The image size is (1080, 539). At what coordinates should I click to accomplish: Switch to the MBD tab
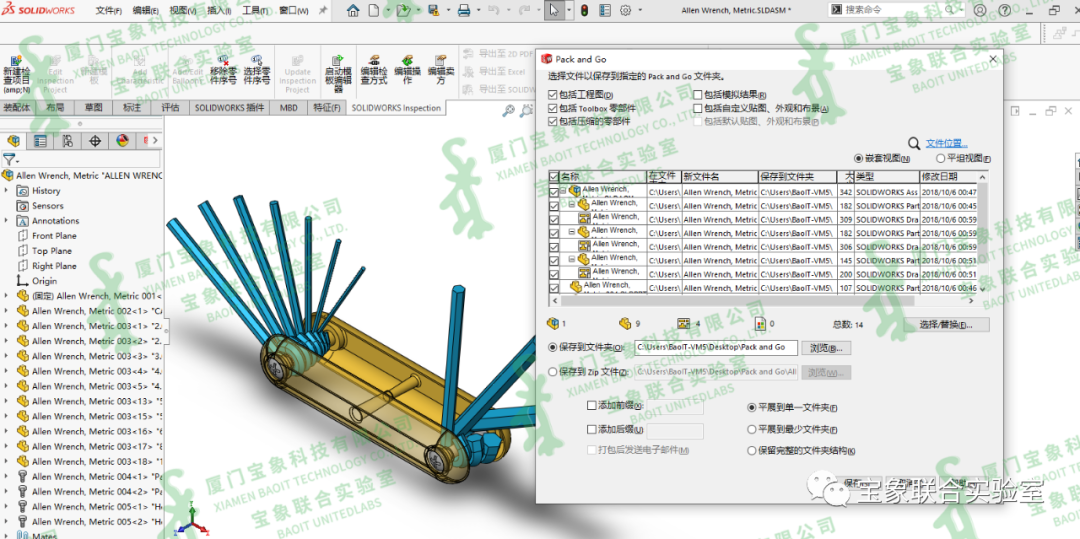coord(289,107)
